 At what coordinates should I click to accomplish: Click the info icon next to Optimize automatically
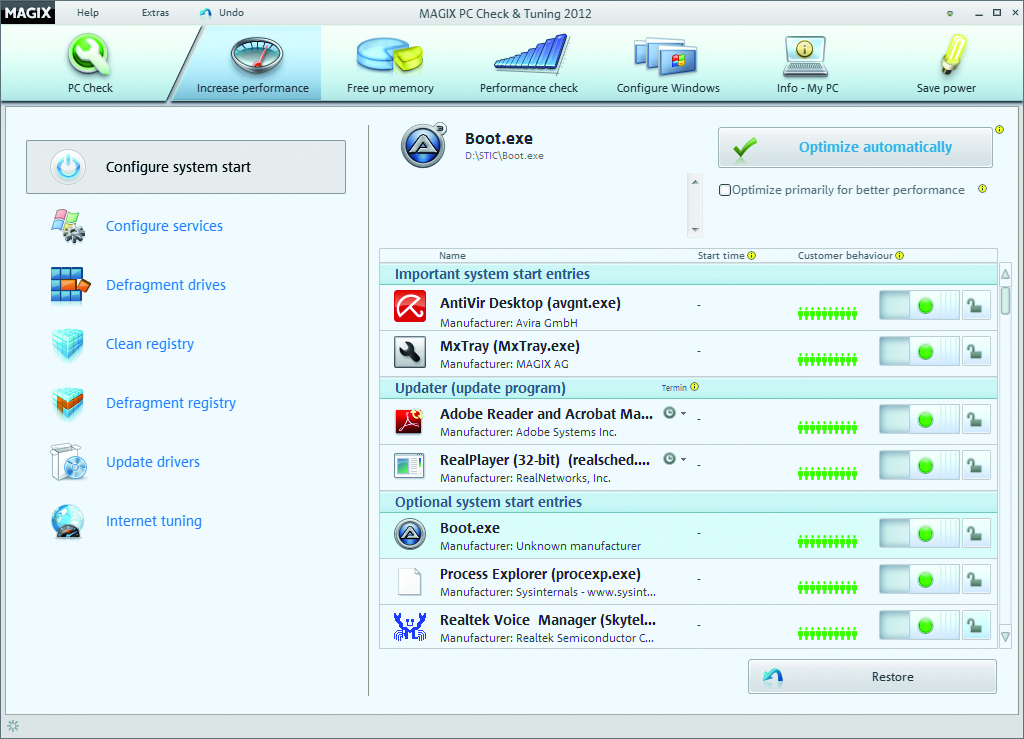[x=999, y=129]
